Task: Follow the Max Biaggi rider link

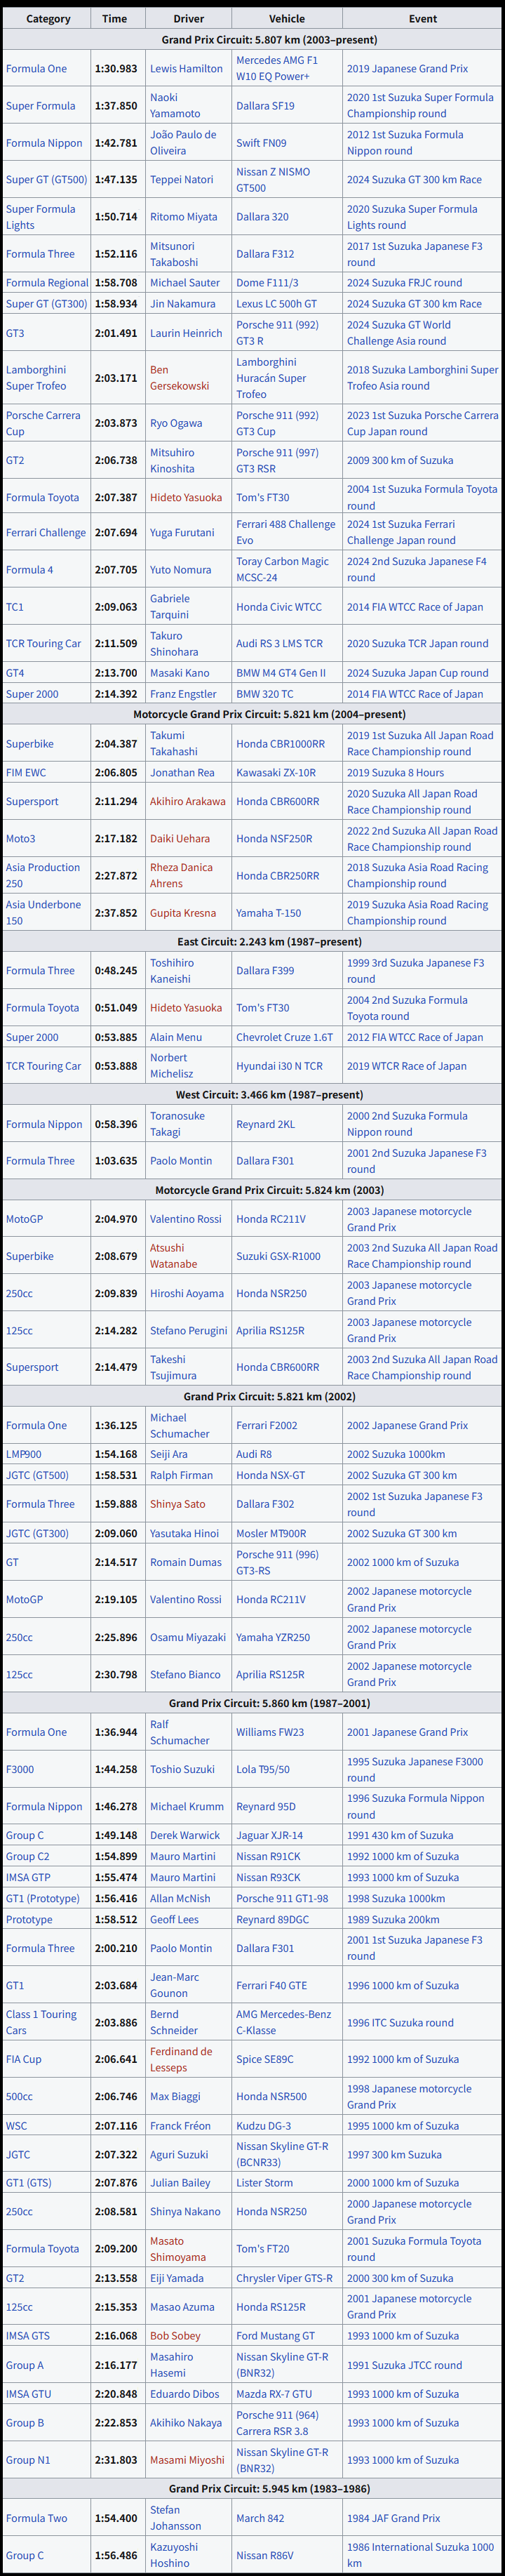Action: coord(175,2097)
